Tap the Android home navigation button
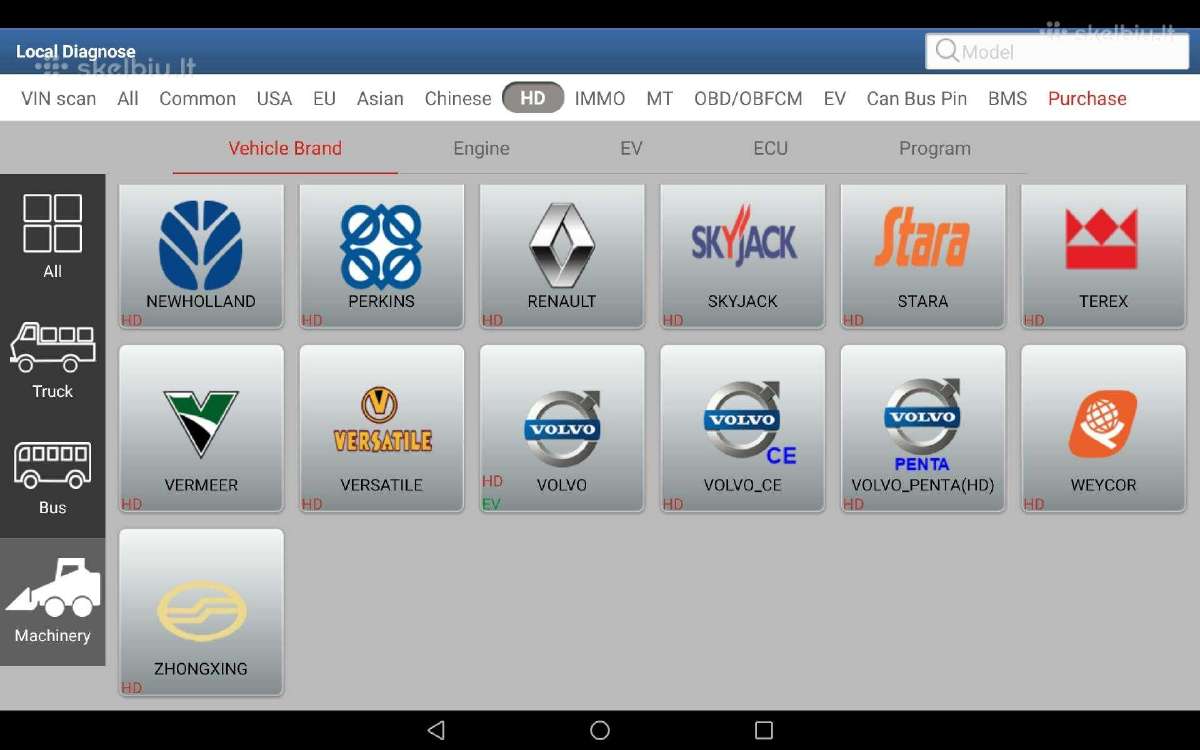This screenshot has width=1200, height=750. (x=600, y=730)
